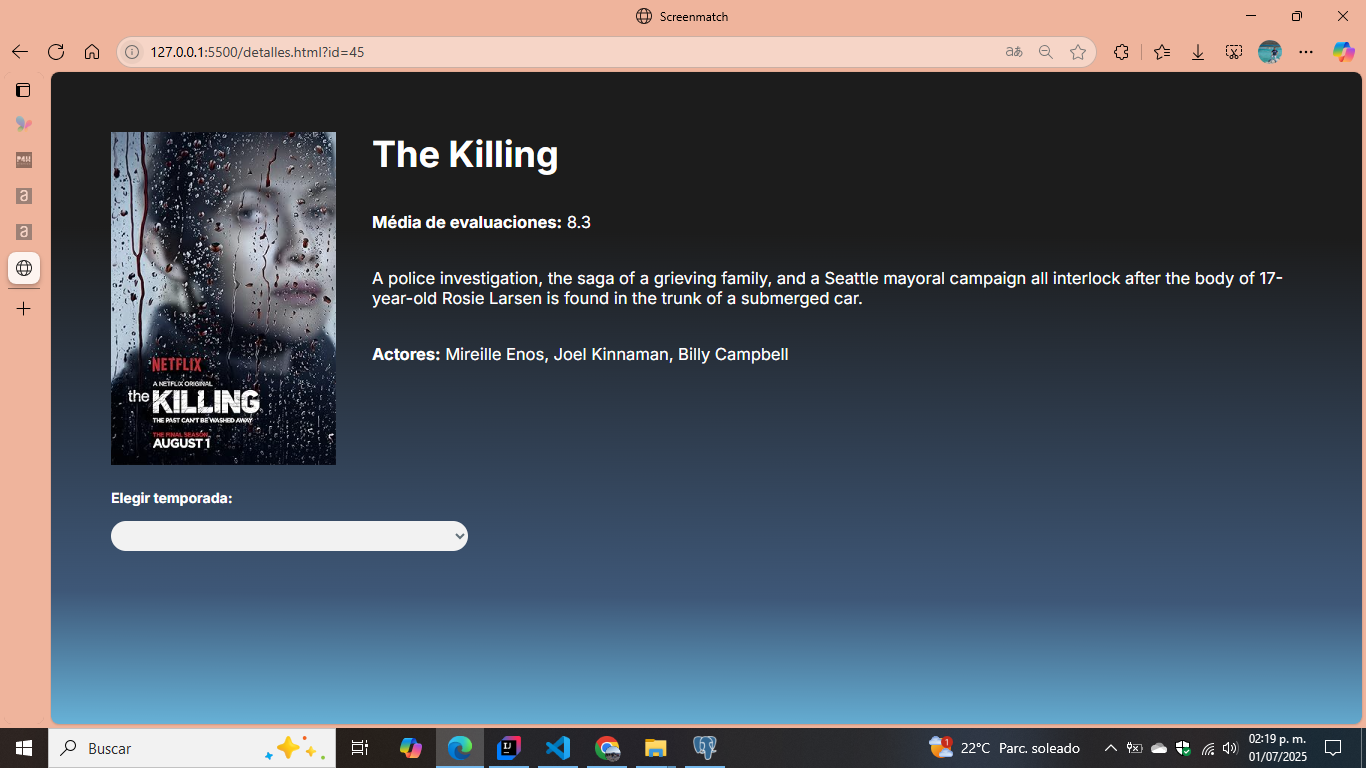Click the Elegir temporada label
The width and height of the screenshot is (1366, 768).
[x=172, y=498]
